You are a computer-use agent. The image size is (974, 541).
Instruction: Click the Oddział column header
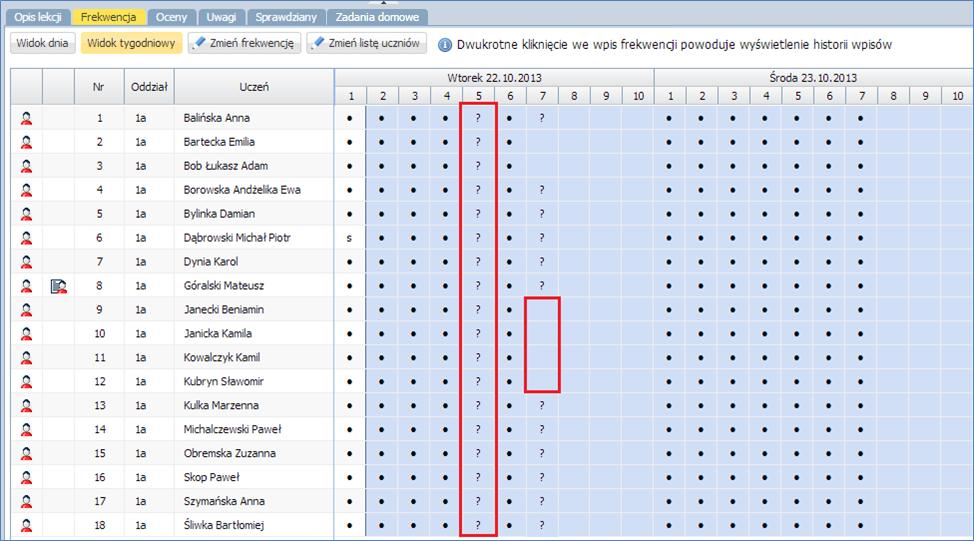149,87
